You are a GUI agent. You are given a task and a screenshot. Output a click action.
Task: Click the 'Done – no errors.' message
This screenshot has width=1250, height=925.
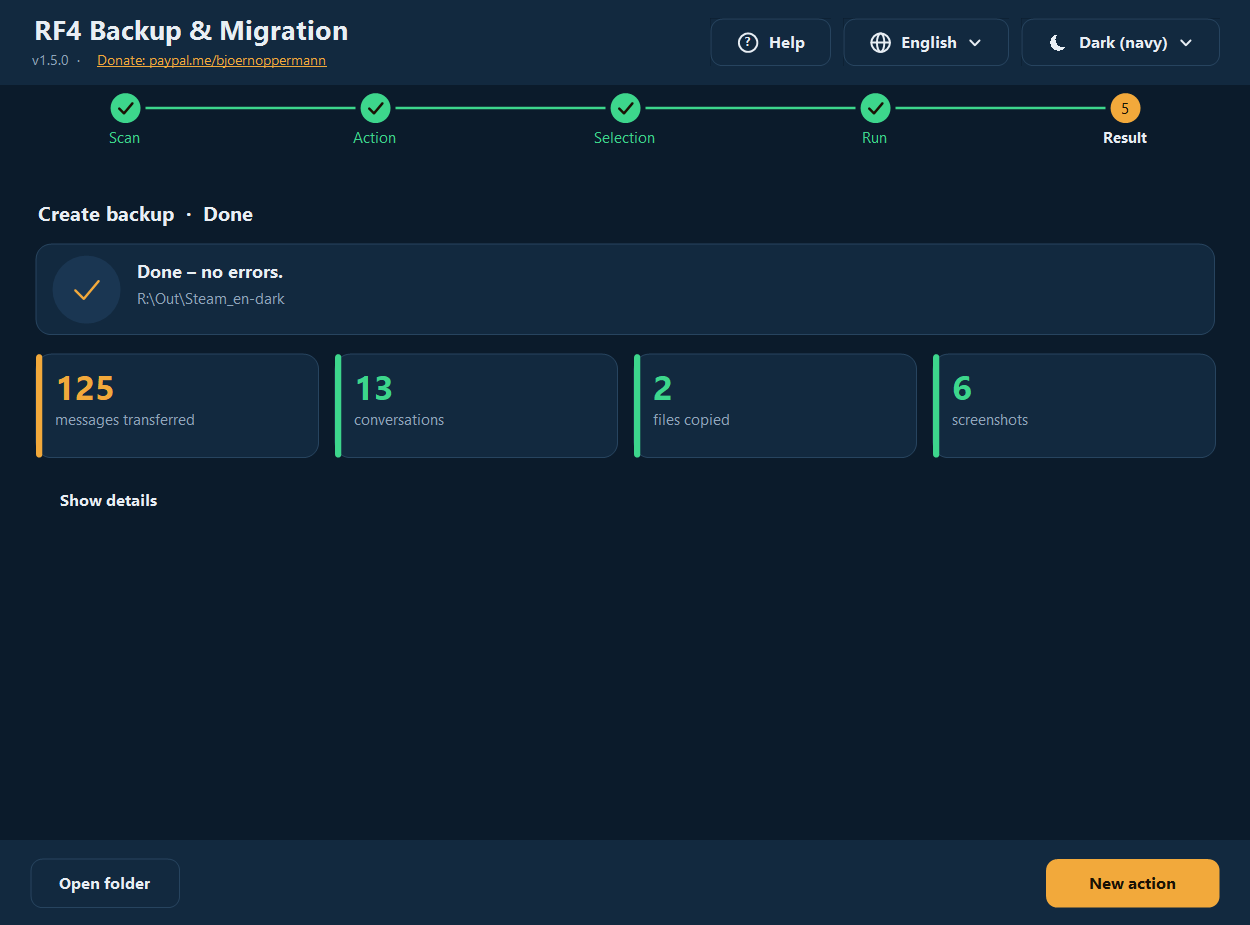(210, 272)
